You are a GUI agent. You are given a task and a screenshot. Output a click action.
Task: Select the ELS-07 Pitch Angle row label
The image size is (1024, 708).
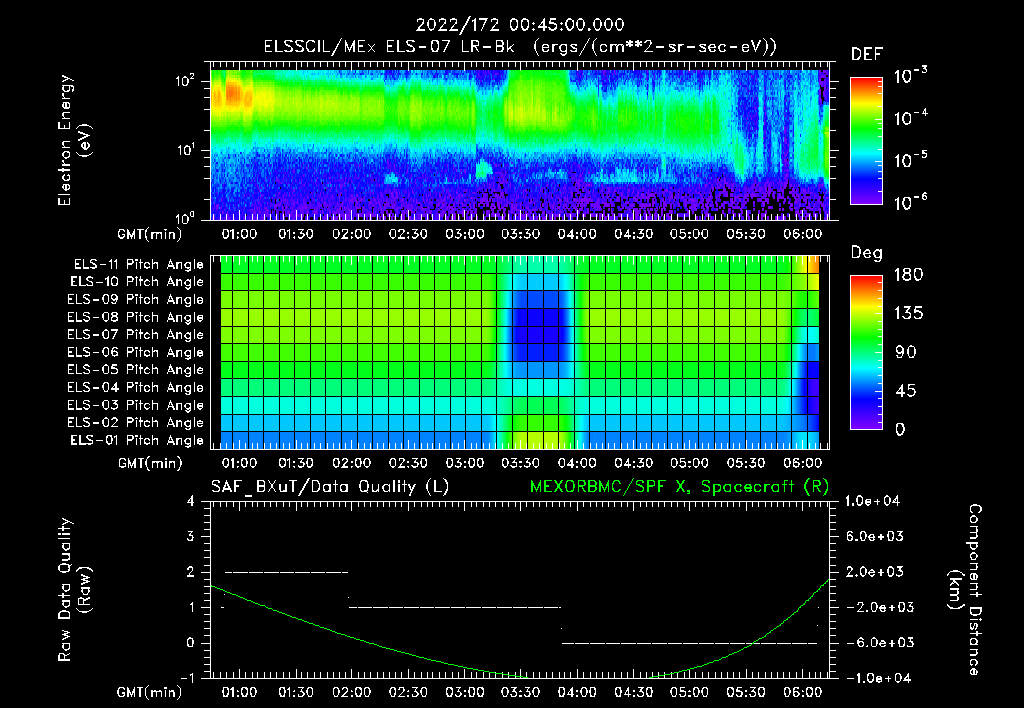[x=136, y=334]
